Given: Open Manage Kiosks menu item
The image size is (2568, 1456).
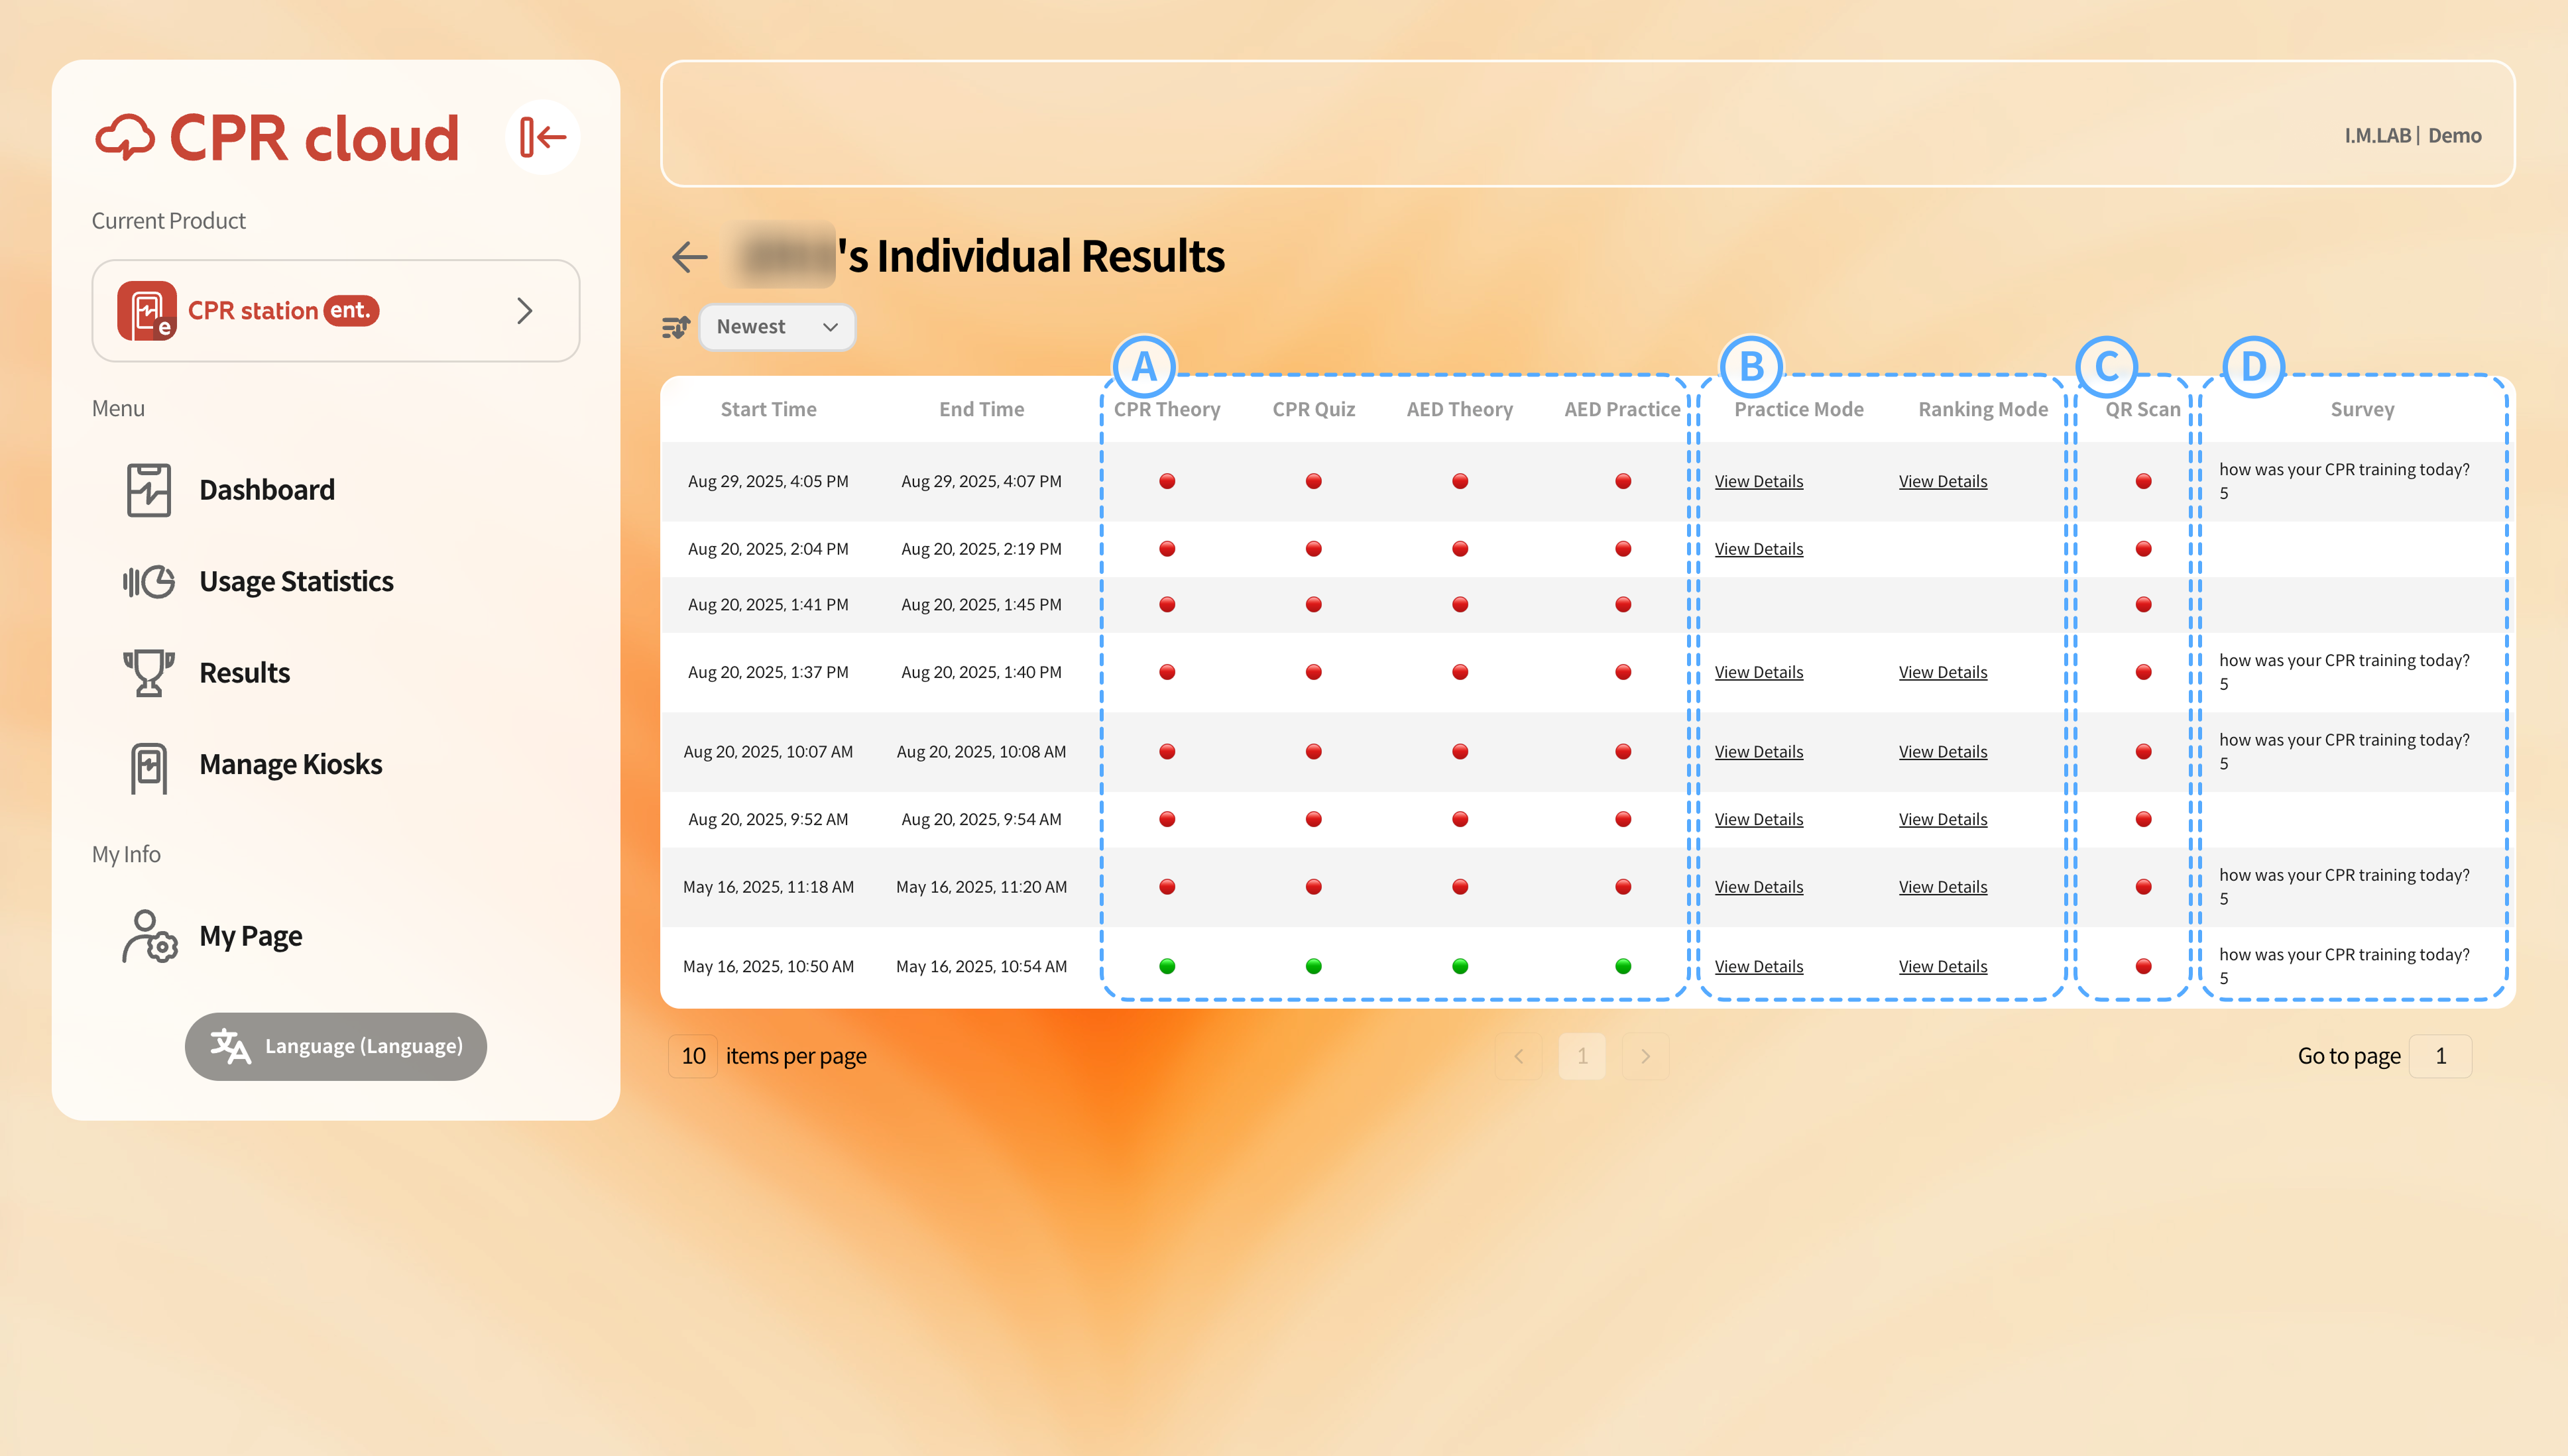Looking at the screenshot, I should tap(290, 764).
